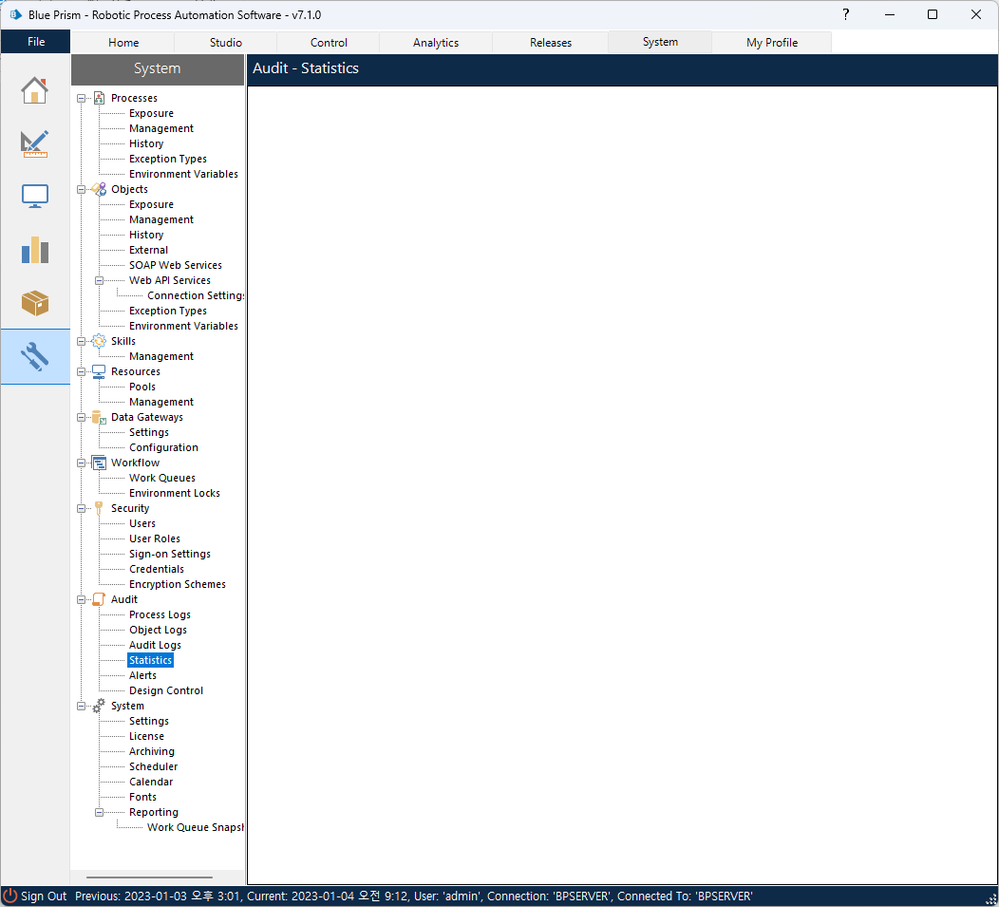Select the highlighted Statistics tree item
Viewport: 999px width, 907px height.
tap(150, 661)
